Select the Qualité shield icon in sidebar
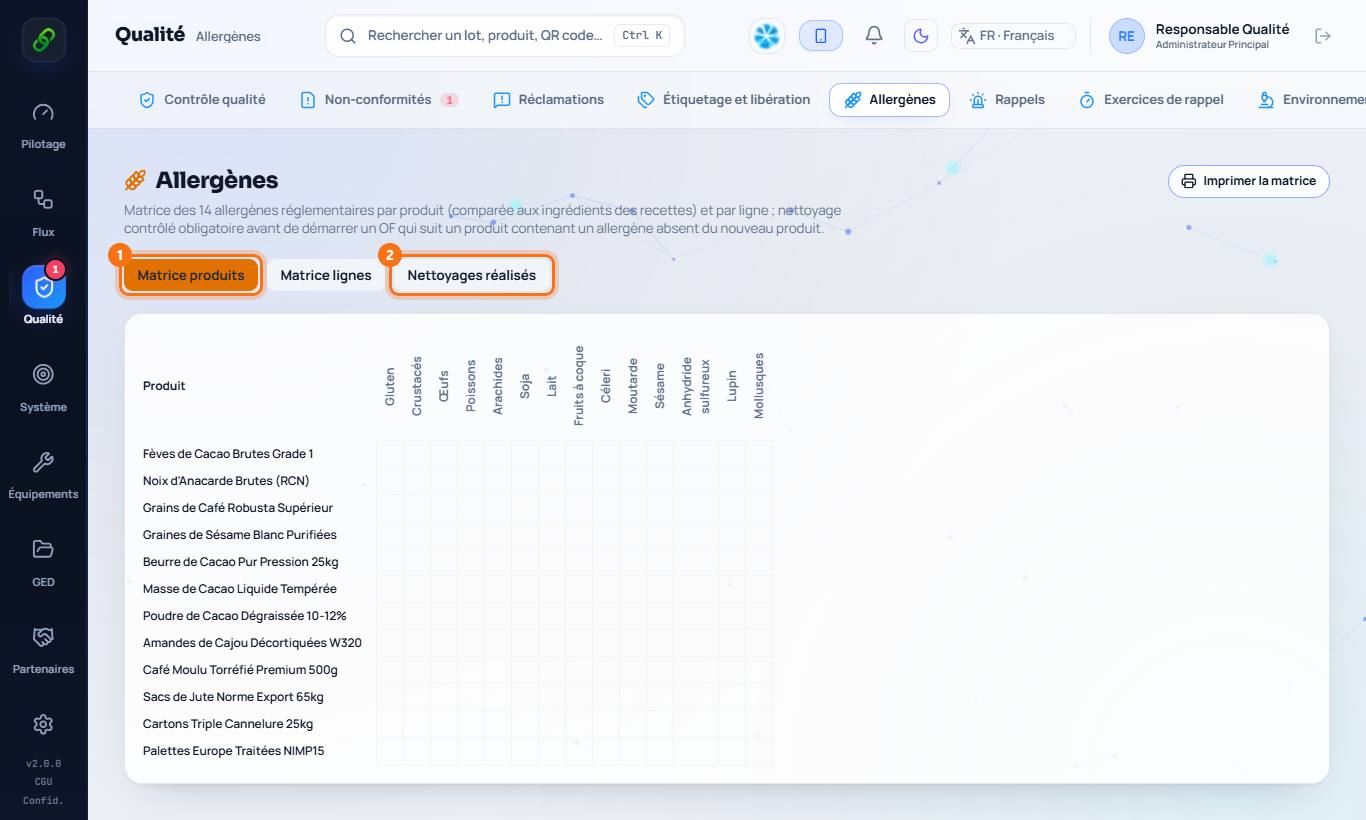This screenshot has width=1366, height=820. pyautogui.click(x=43, y=287)
